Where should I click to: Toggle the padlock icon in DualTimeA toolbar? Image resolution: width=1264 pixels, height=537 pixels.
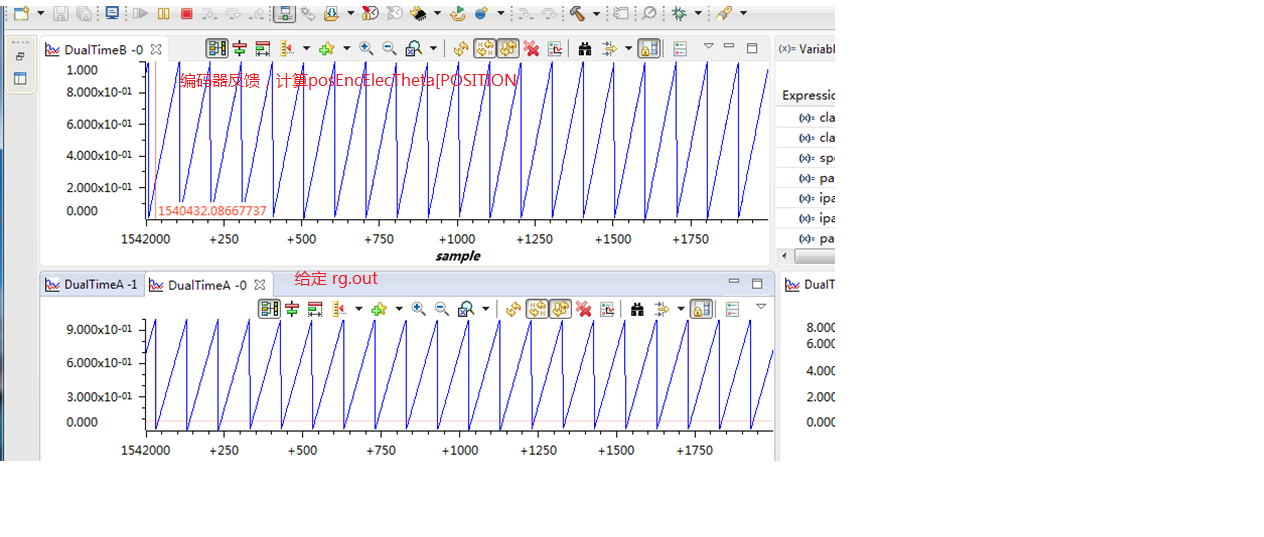click(x=701, y=309)
